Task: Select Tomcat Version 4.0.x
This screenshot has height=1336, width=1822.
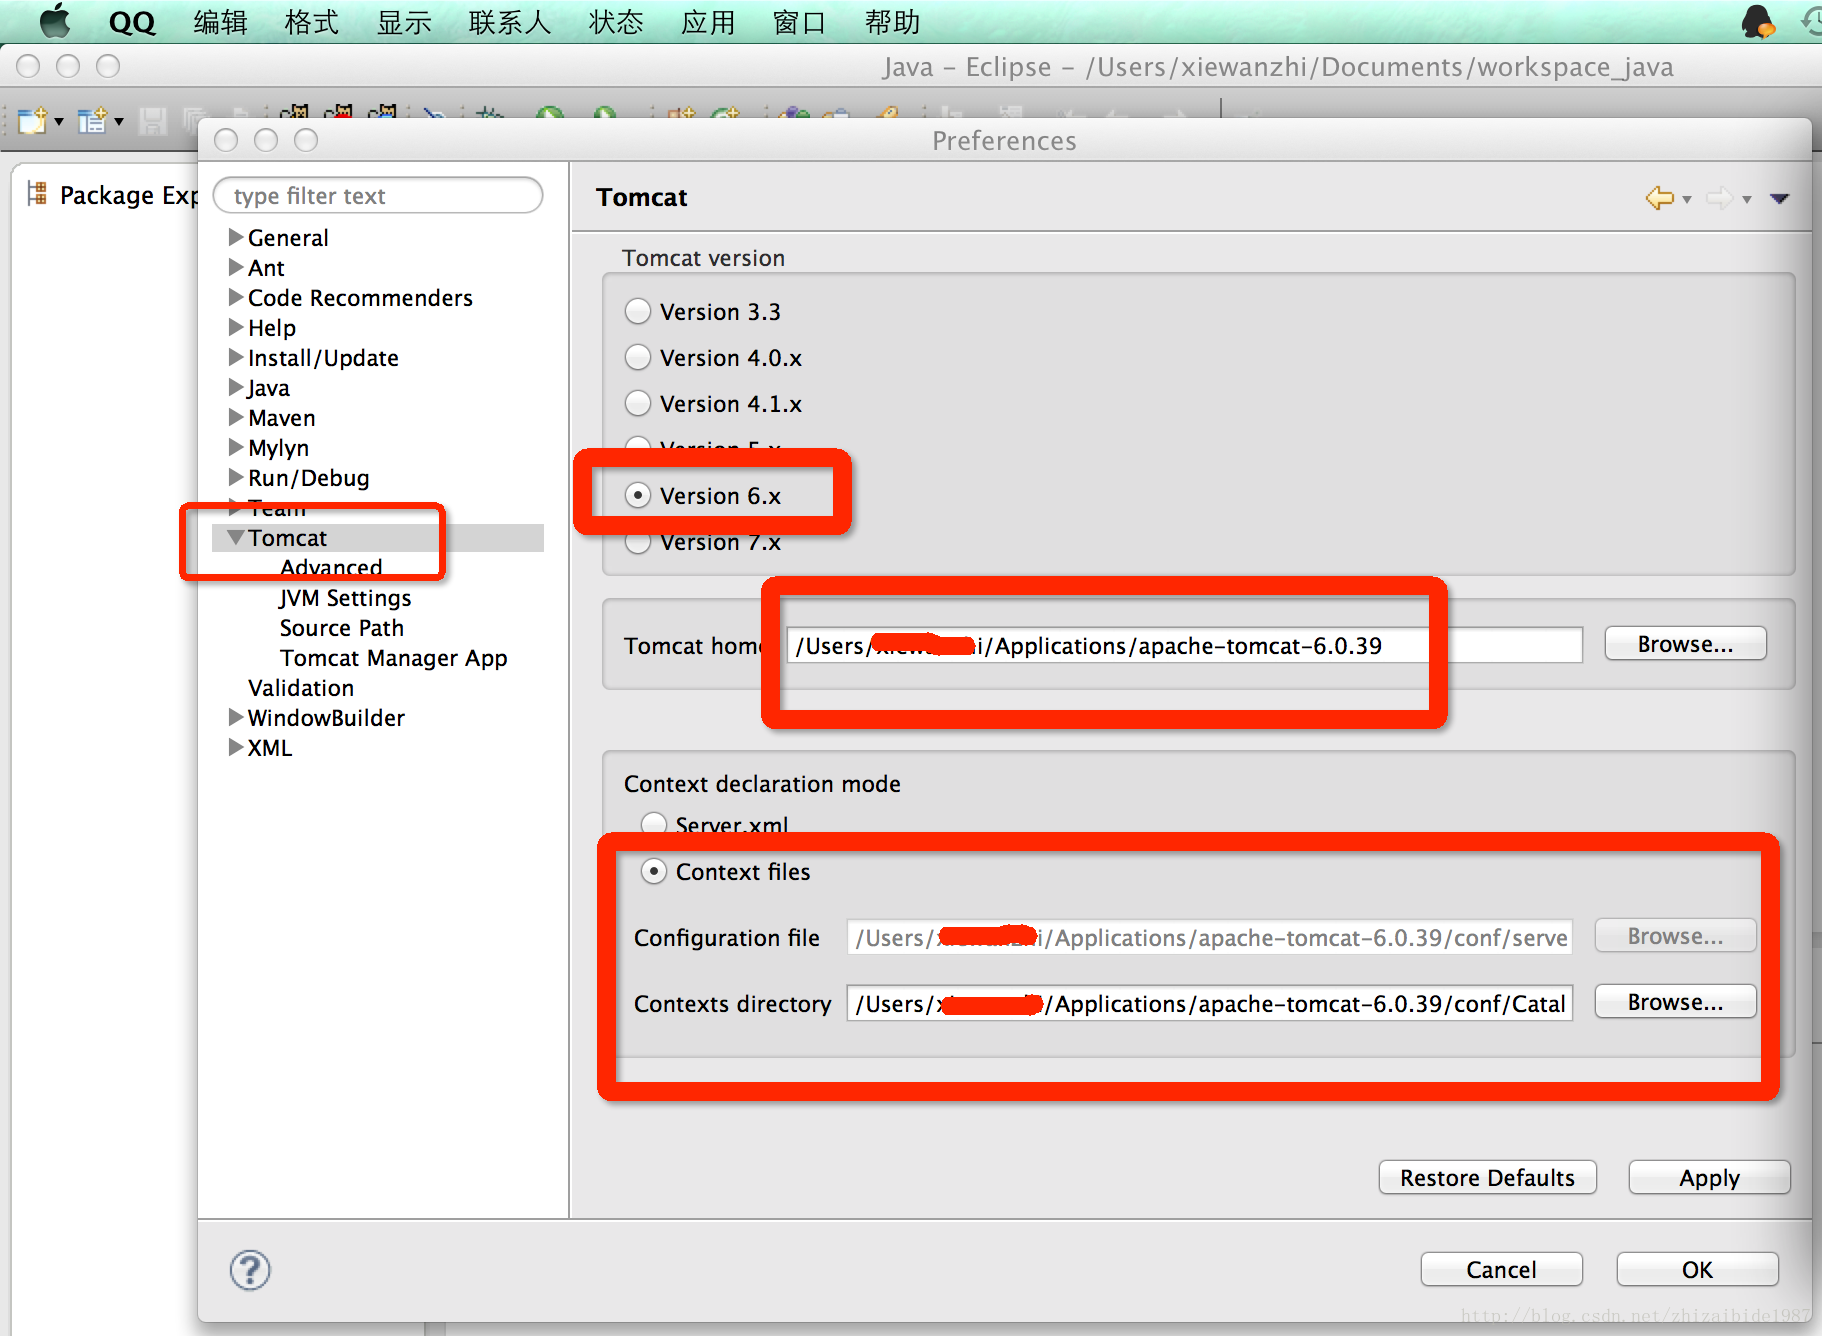Action: coord(638,357)
